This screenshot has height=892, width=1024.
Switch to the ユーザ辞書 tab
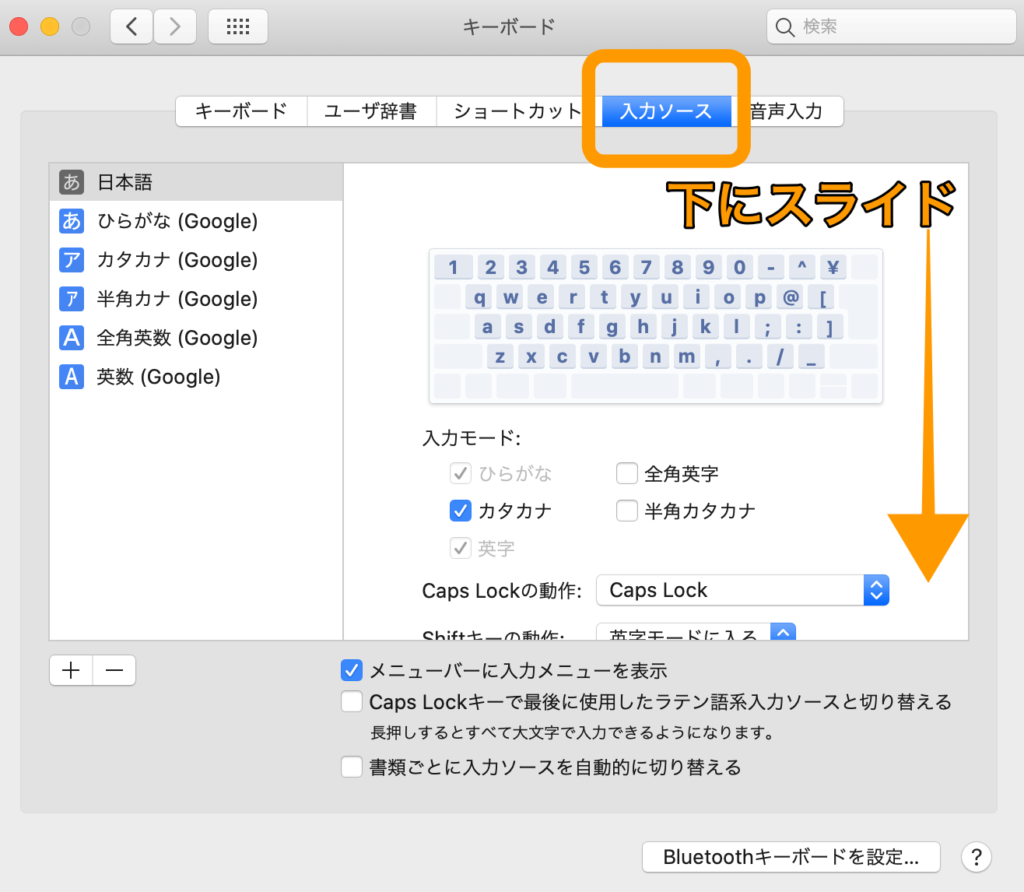tap(371, 111)
